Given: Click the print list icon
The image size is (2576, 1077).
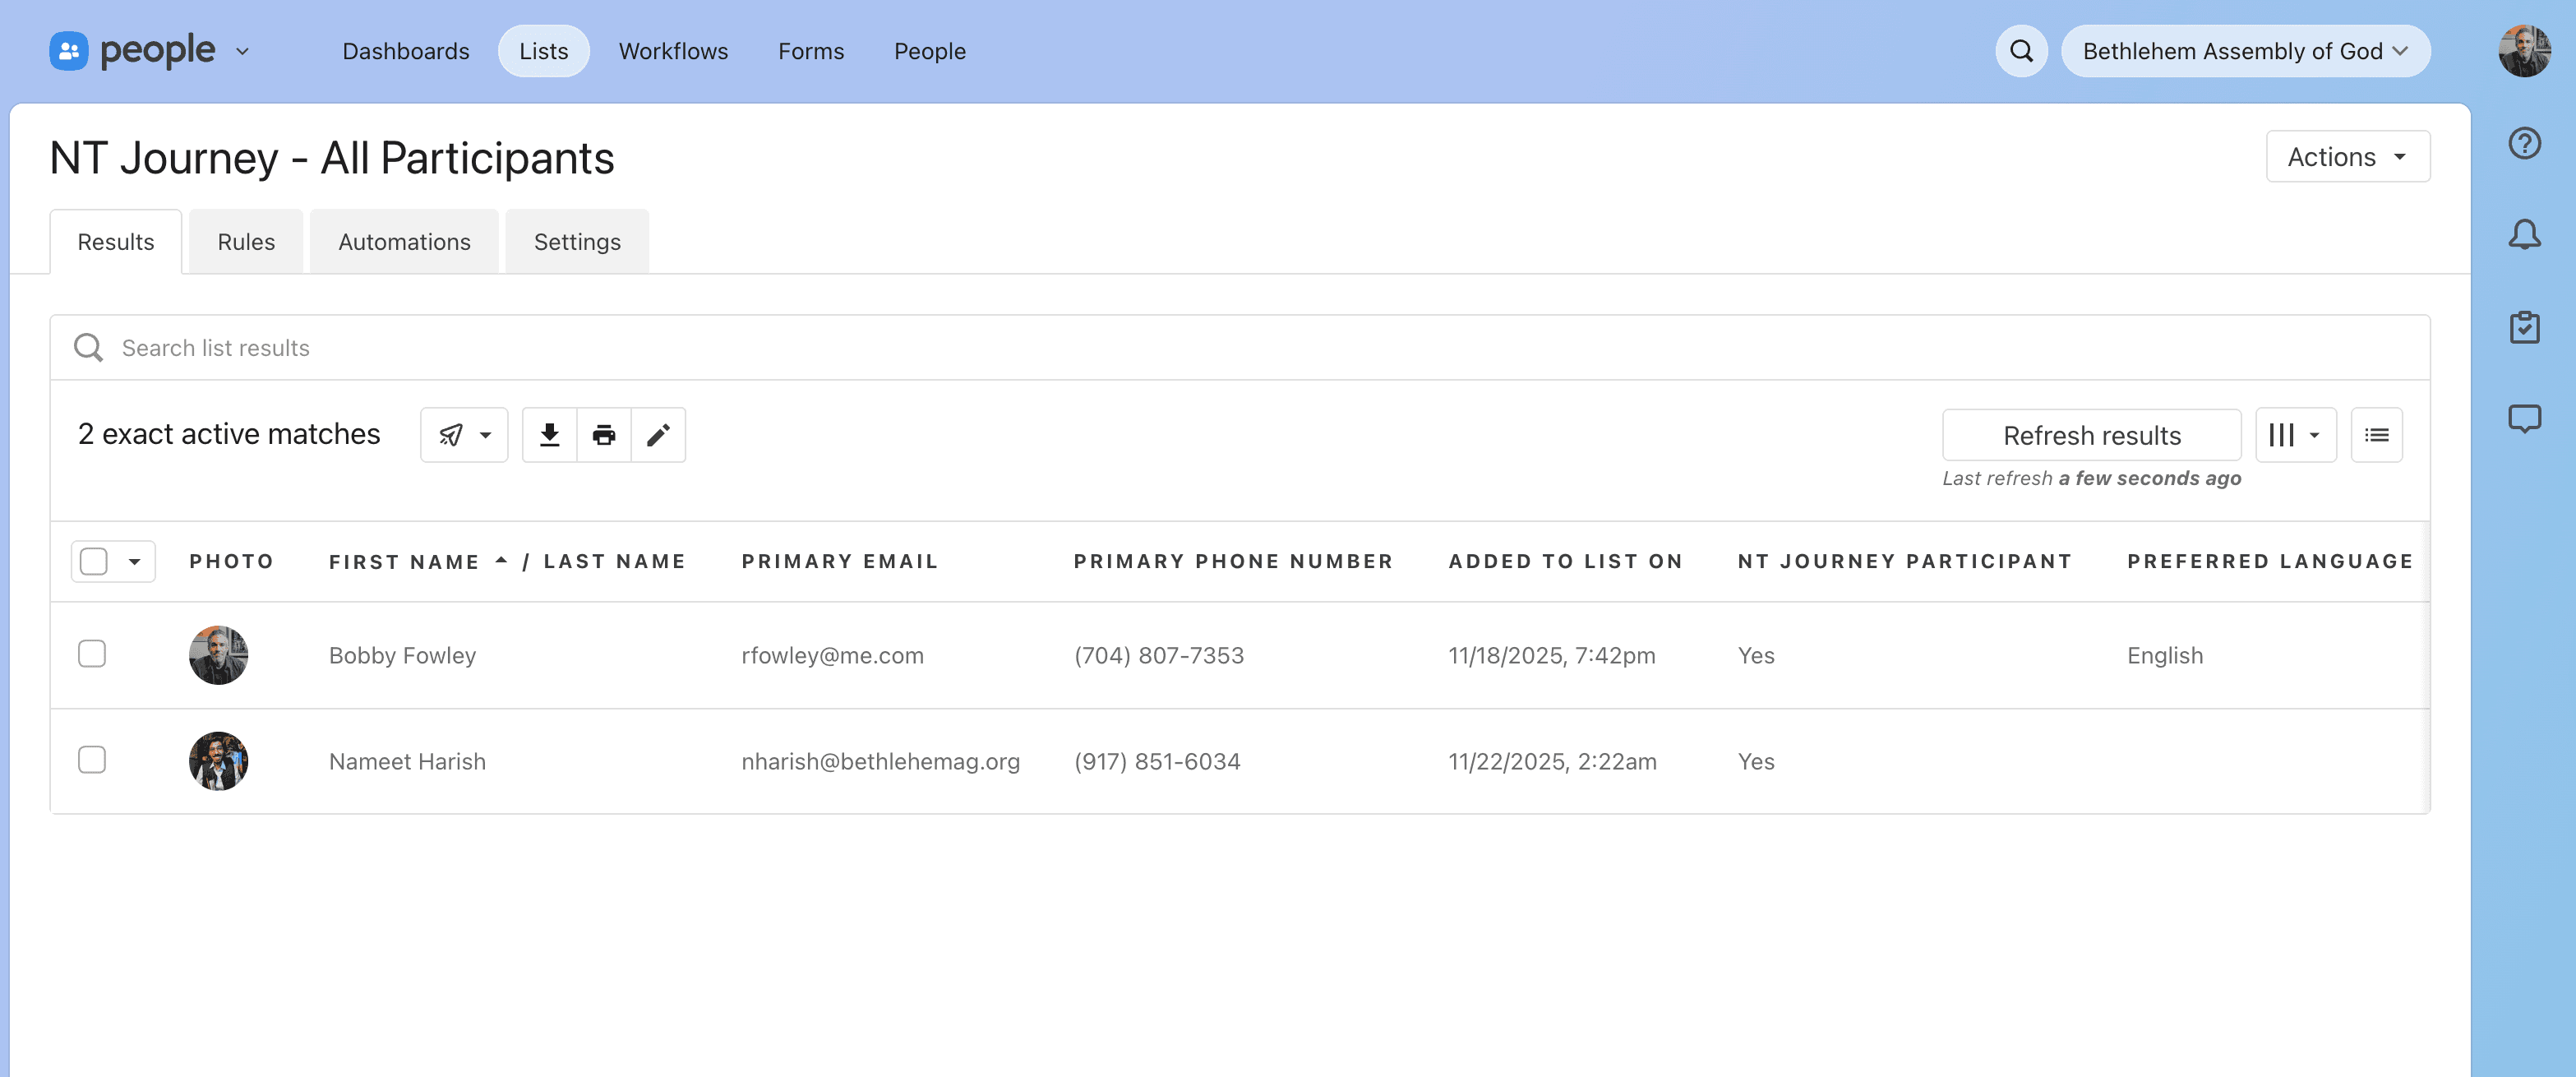Looking at the screenshot, I should coord(603,435).
